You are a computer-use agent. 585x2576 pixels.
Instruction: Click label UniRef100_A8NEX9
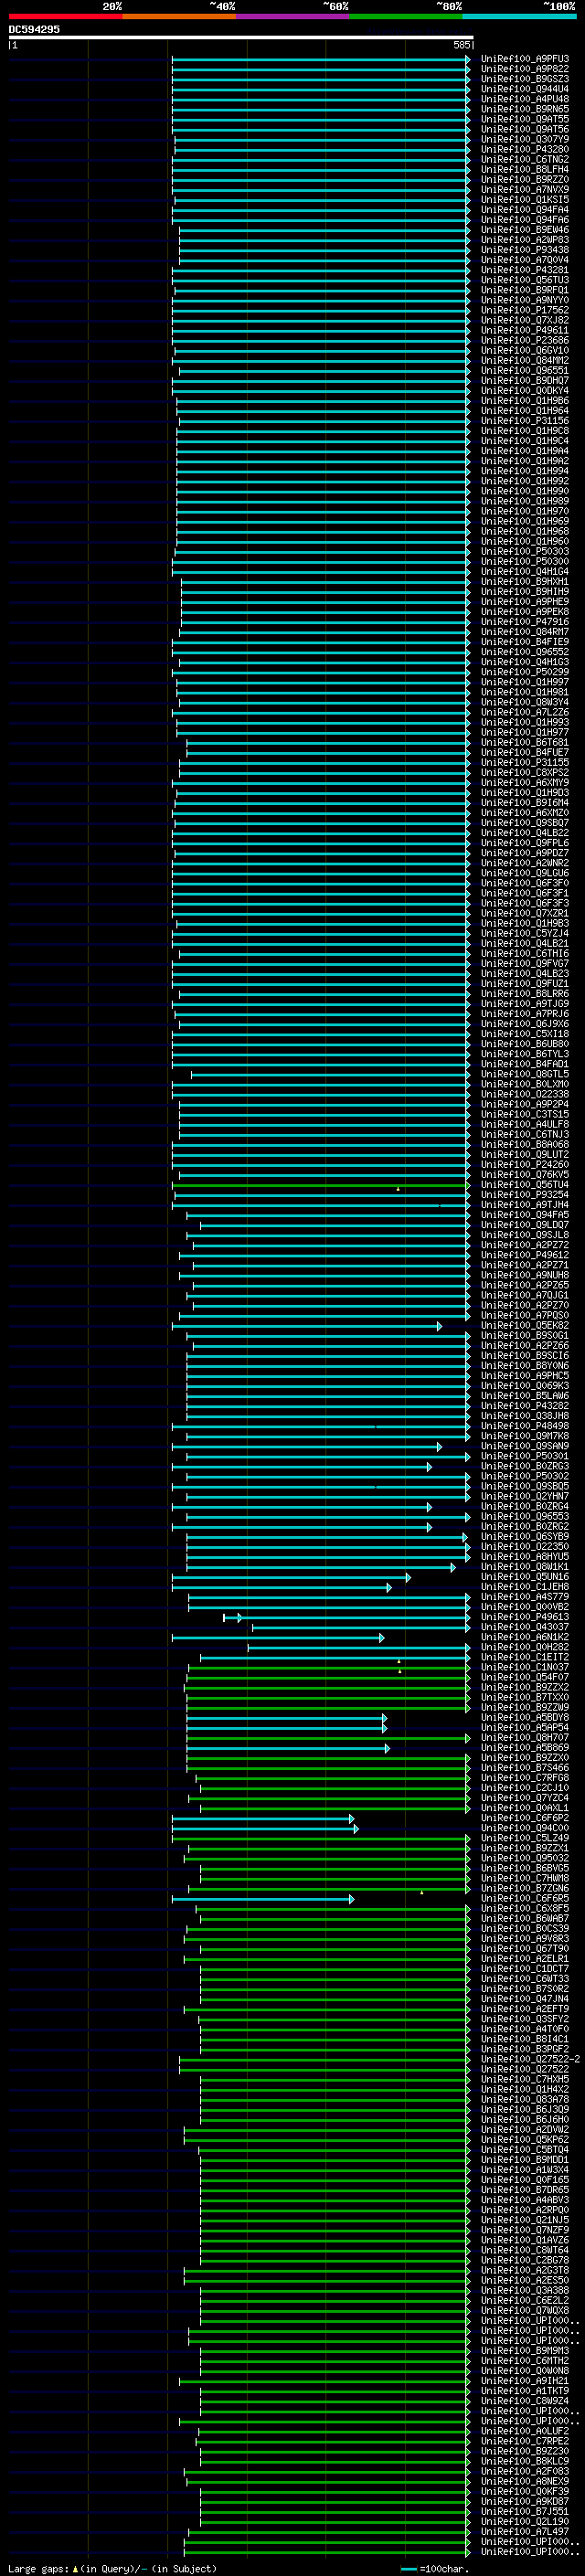tap(525, 2481)
